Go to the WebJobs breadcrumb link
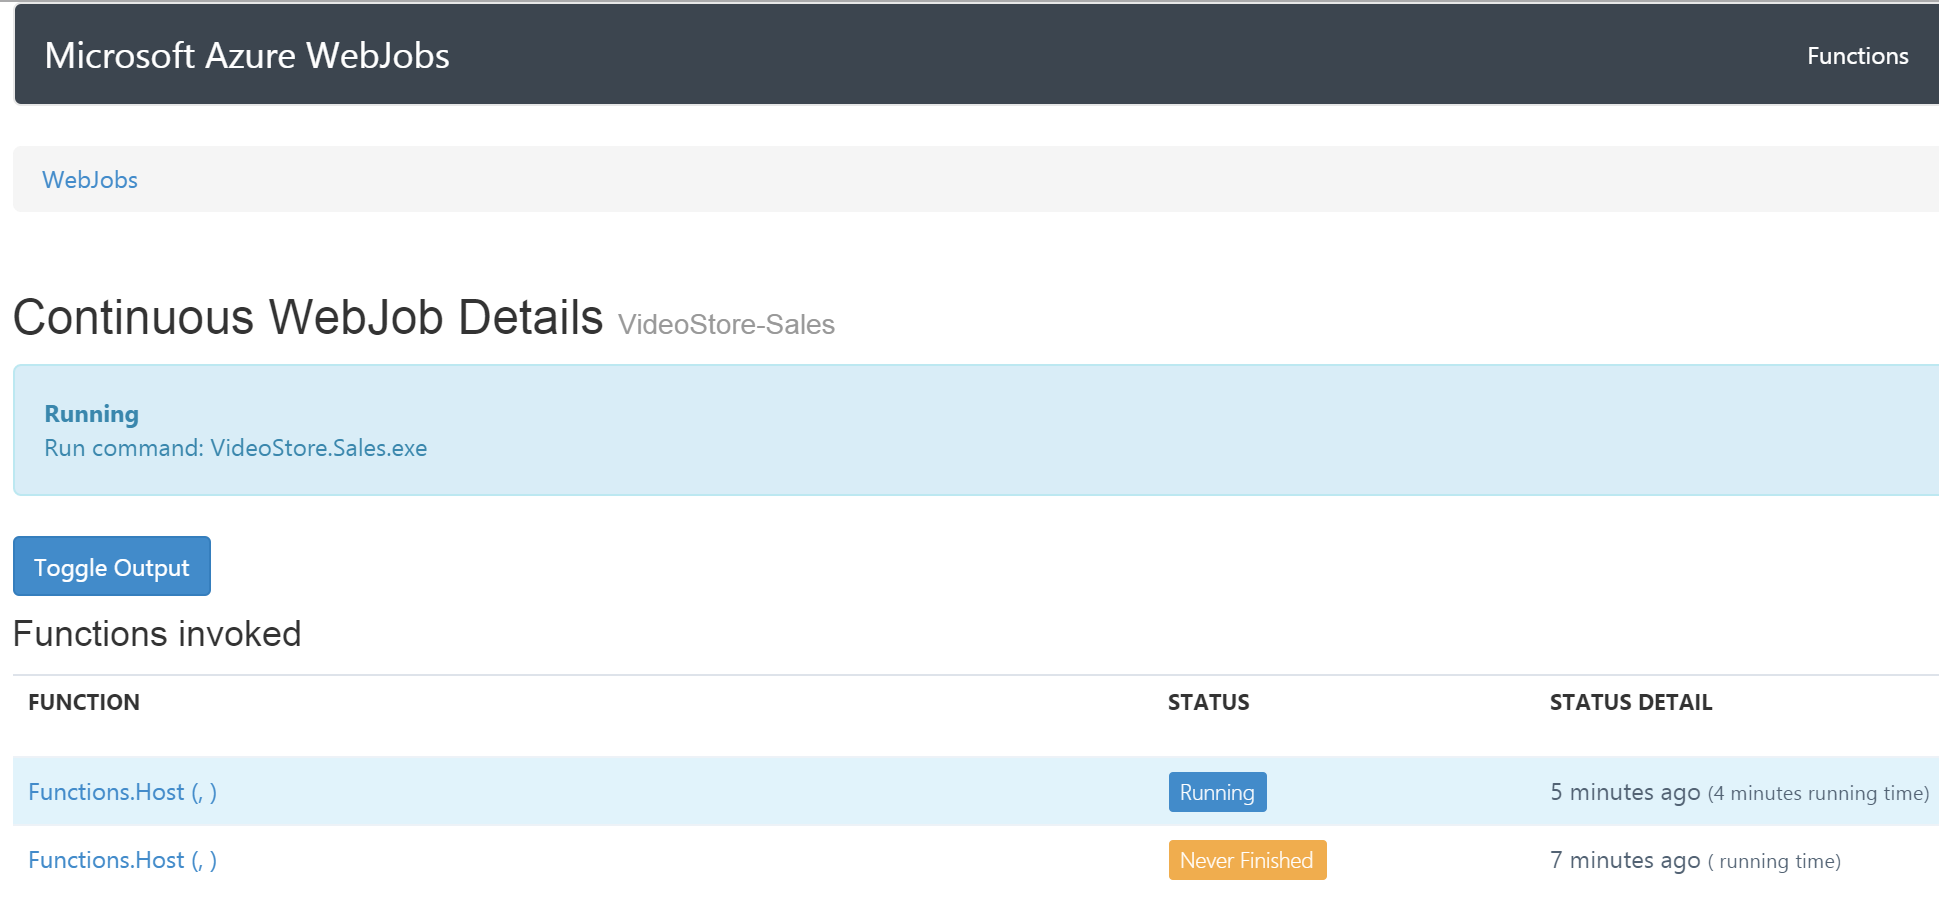This screenshot has width=1939, height=901. click(90, 180)
